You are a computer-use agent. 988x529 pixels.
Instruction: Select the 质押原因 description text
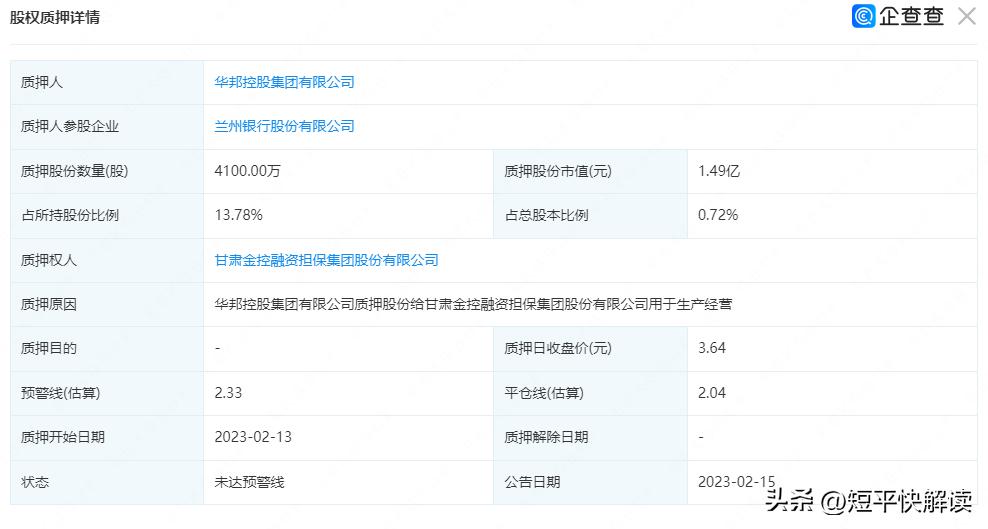pos(473,304)
